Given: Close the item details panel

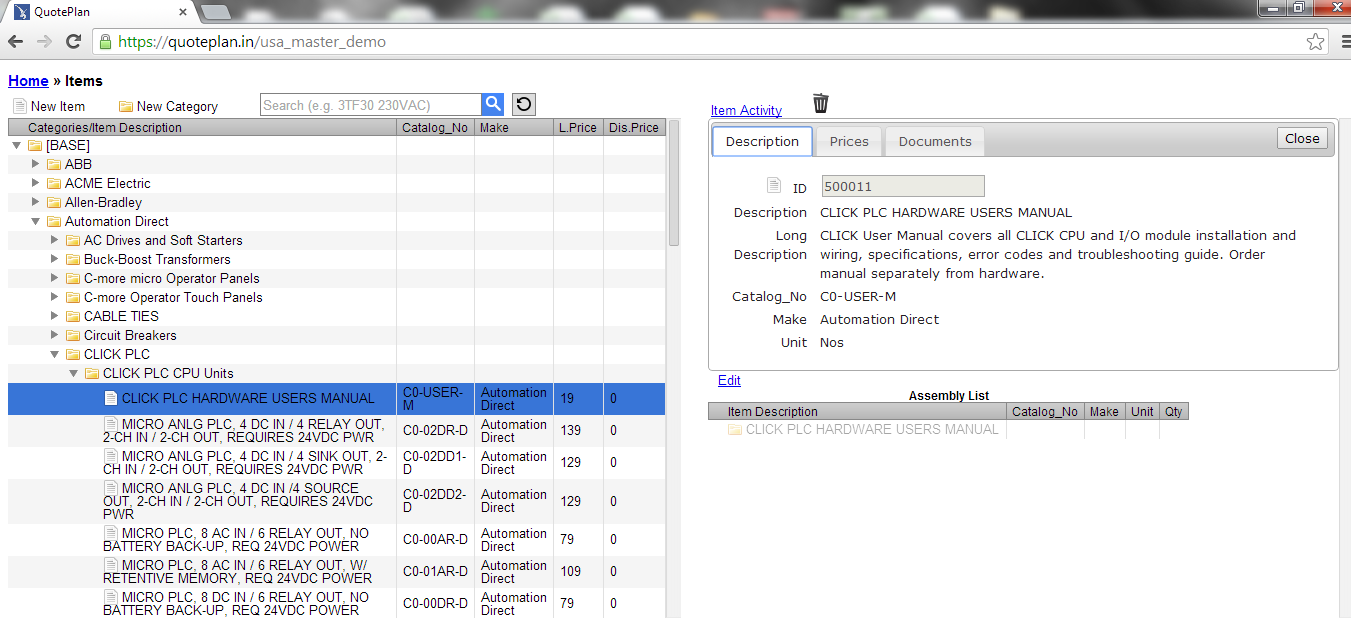Looking at the screenshot, I should [x=1302, y=138].
